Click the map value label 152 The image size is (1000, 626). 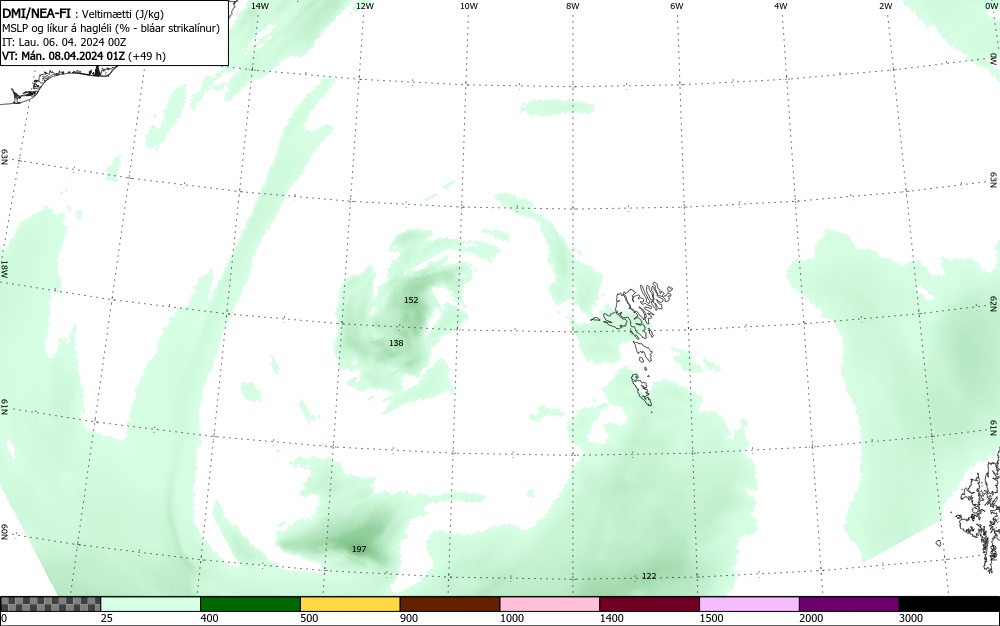pyautogui.click(x=411, y=300)
